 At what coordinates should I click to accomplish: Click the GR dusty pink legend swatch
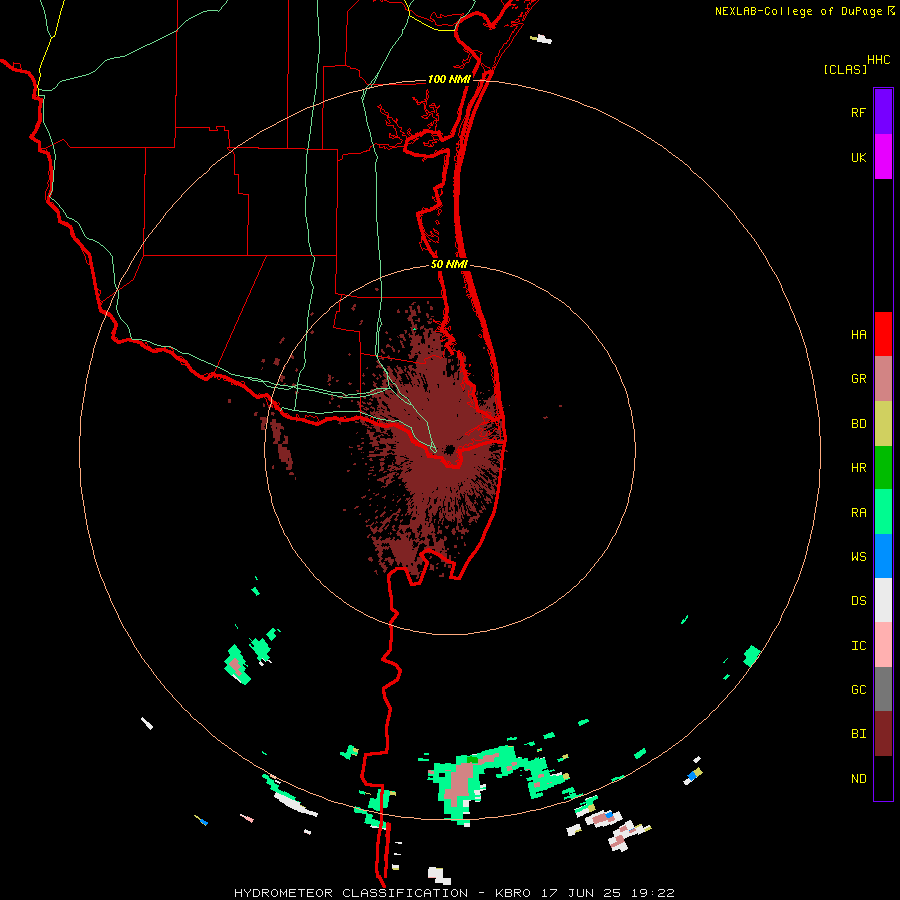(883, 378)
